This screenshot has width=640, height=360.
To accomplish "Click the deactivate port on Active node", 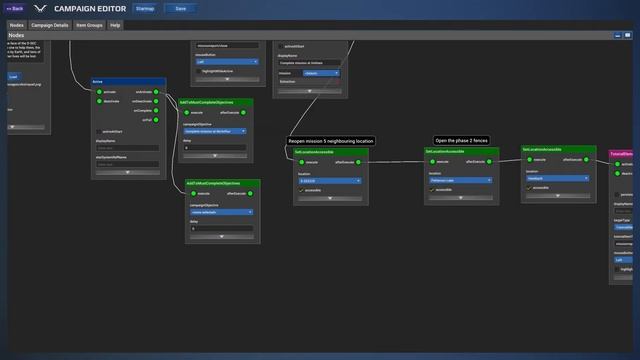I will pyautogui.click(x=99, y=101).
